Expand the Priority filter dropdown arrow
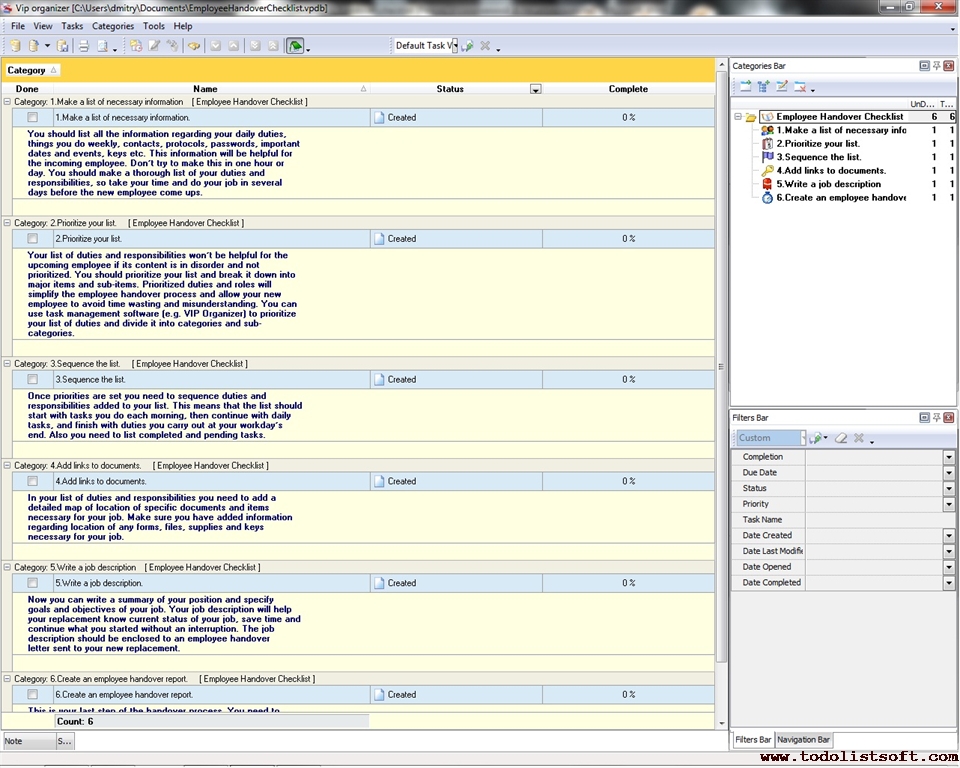Image resolution: width=960 pixels, height=768 pixels. coord(948,505)
